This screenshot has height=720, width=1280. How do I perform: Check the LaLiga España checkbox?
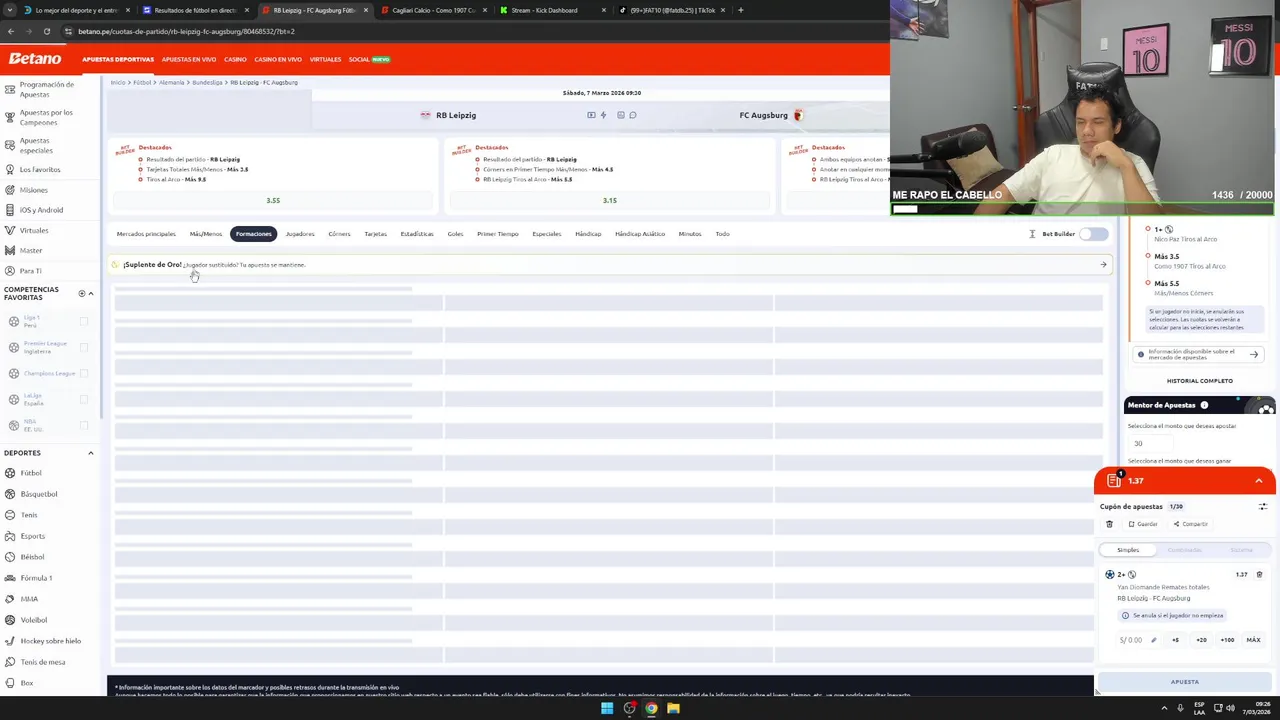click(x=84, y=399)
